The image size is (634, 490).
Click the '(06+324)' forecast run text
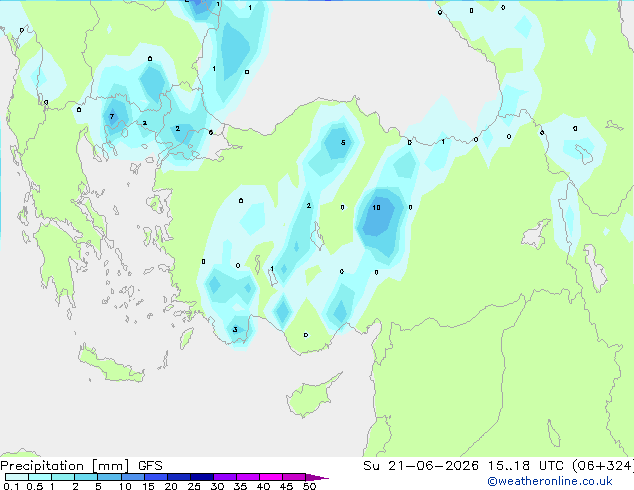[x=602, y=466]
